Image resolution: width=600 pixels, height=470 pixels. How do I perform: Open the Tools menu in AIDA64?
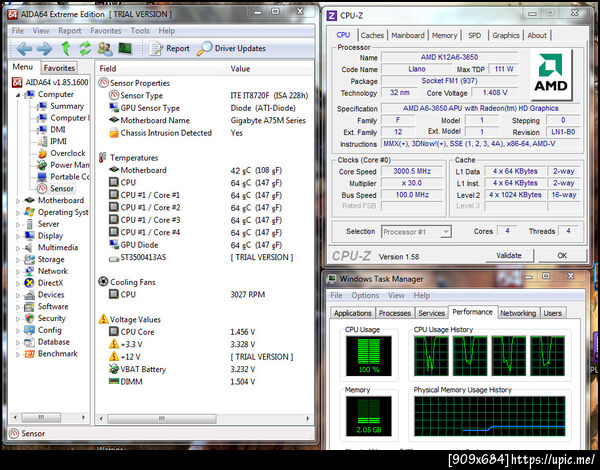coord(140,31)
